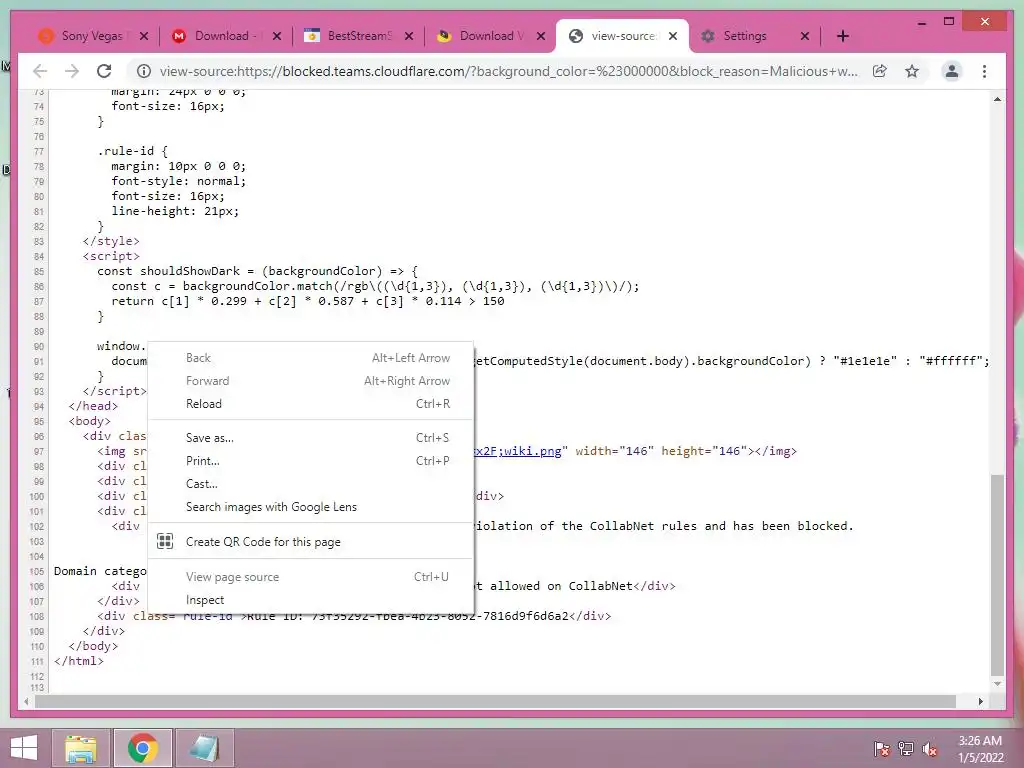Close the view-source tab
Screen dimensions: 1024x768
point(673,36)
